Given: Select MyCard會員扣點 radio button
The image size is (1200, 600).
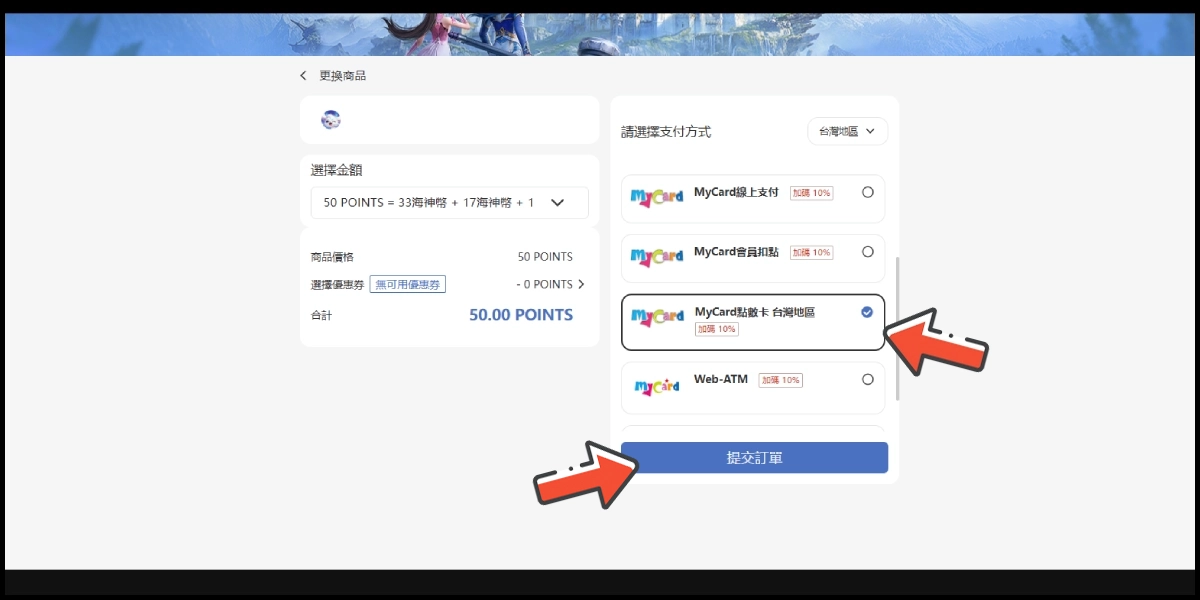Looking at the screenshot, I should point(867,252).
